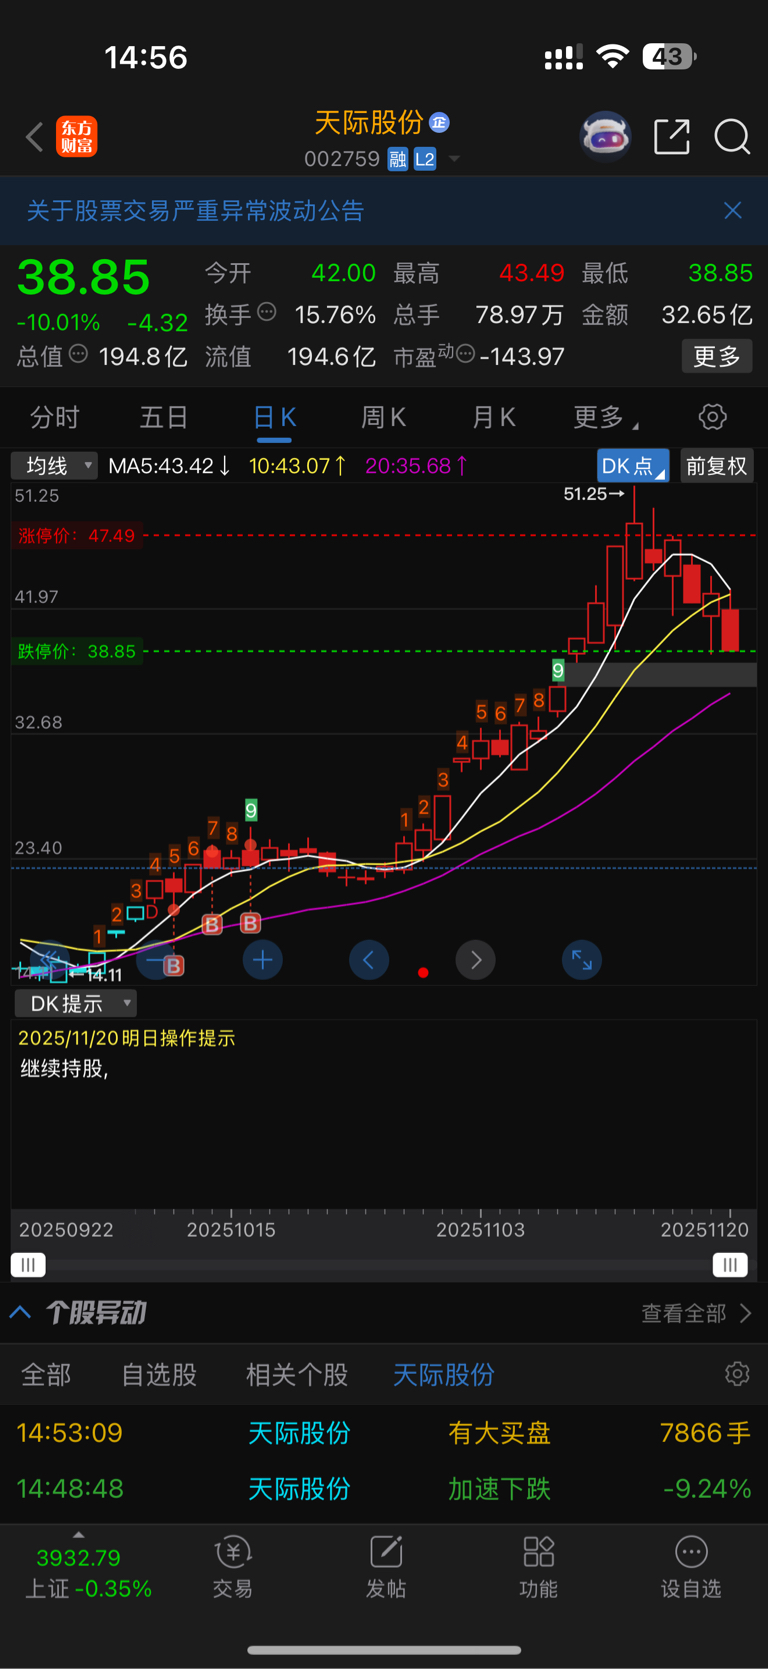Tap the 融 margin badge

pyautogui.click(x=398, y=159)
